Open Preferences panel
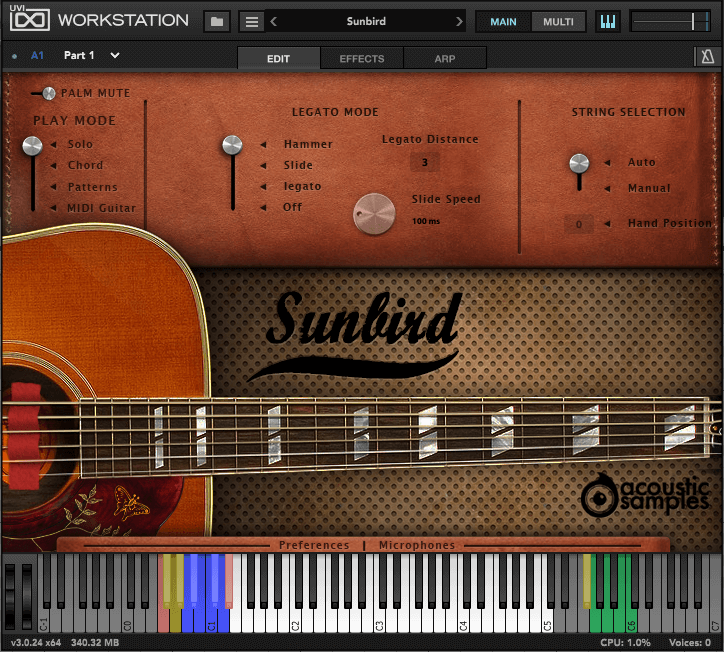 [x=314, y=545]
